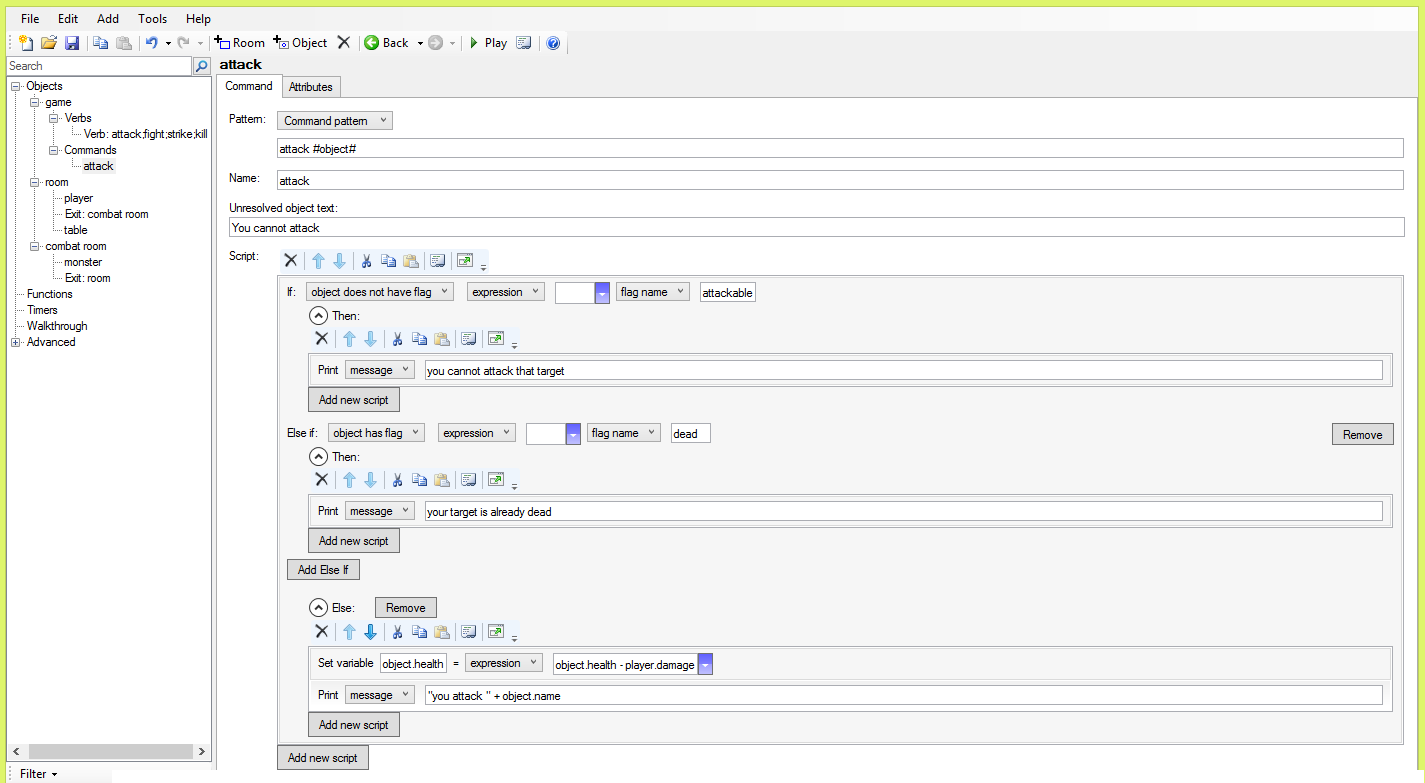Open the Command pattern dropdown
Screen dimensions: 1425x783
pos(334,121)
